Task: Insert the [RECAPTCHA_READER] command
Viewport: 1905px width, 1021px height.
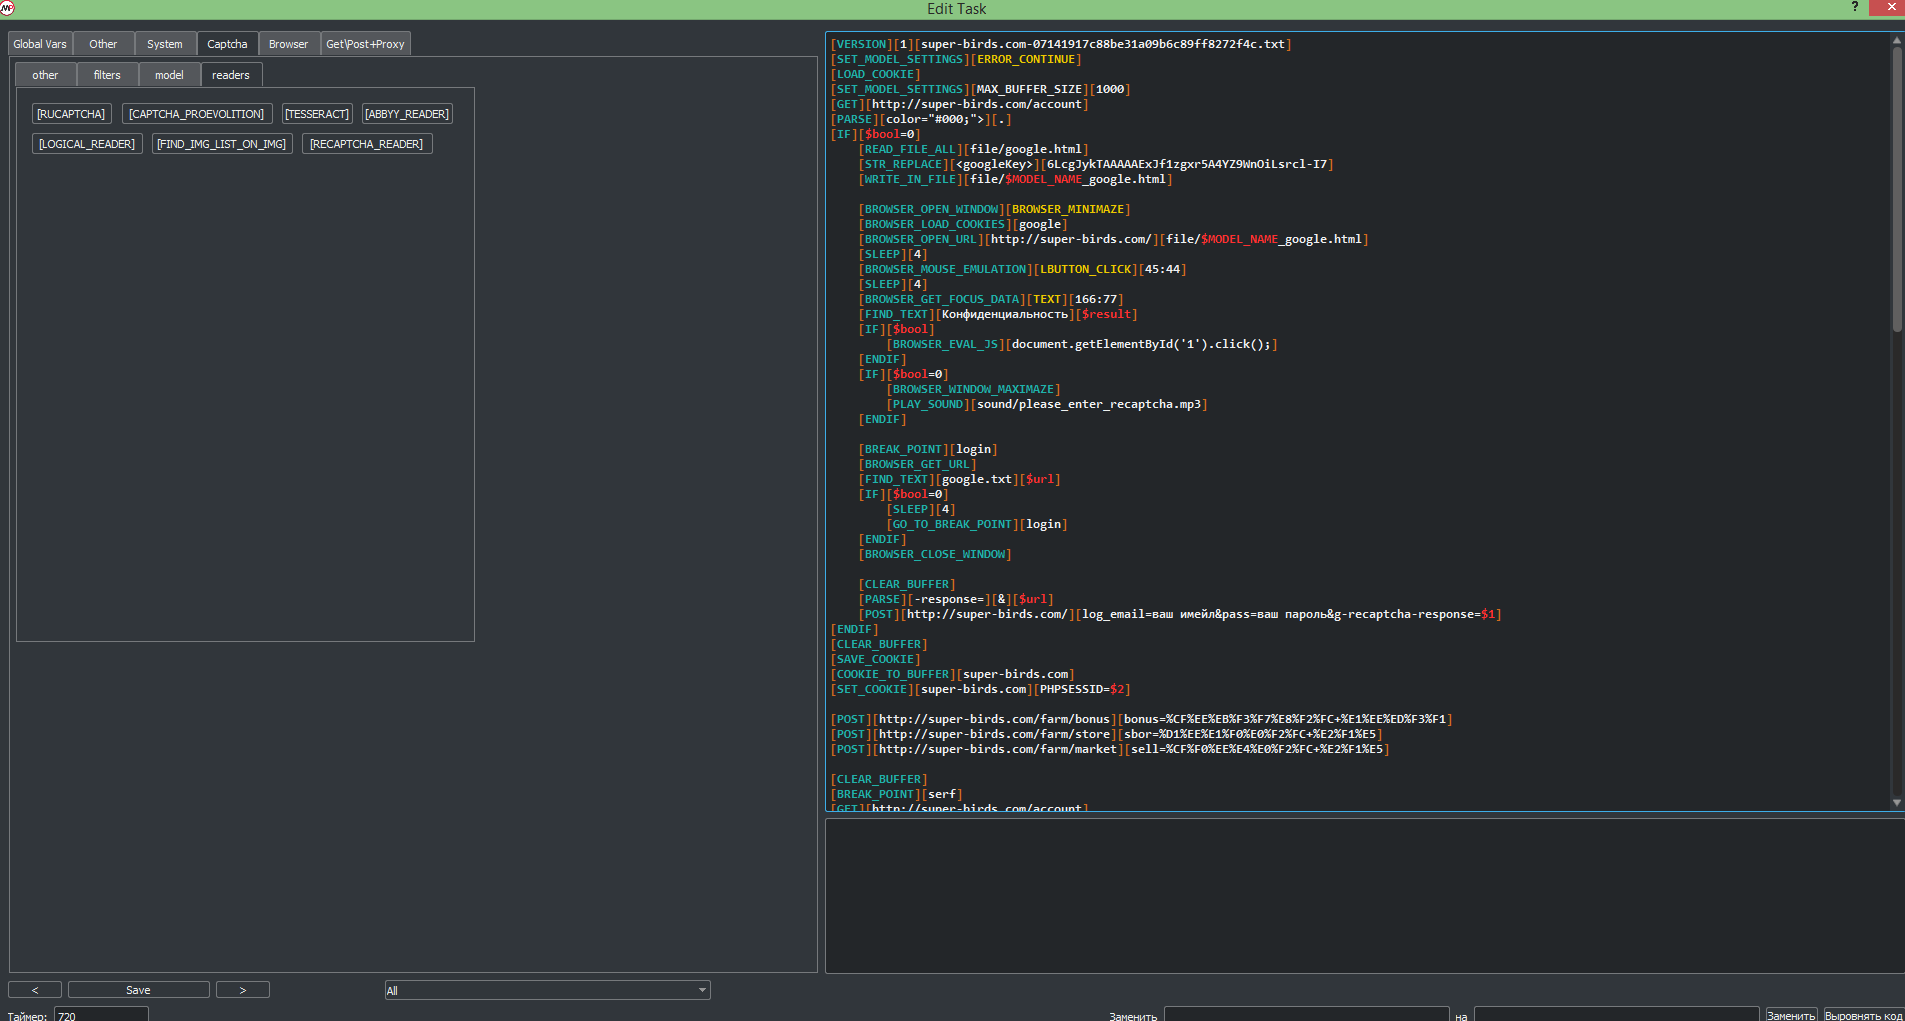Action: (367, 144)
